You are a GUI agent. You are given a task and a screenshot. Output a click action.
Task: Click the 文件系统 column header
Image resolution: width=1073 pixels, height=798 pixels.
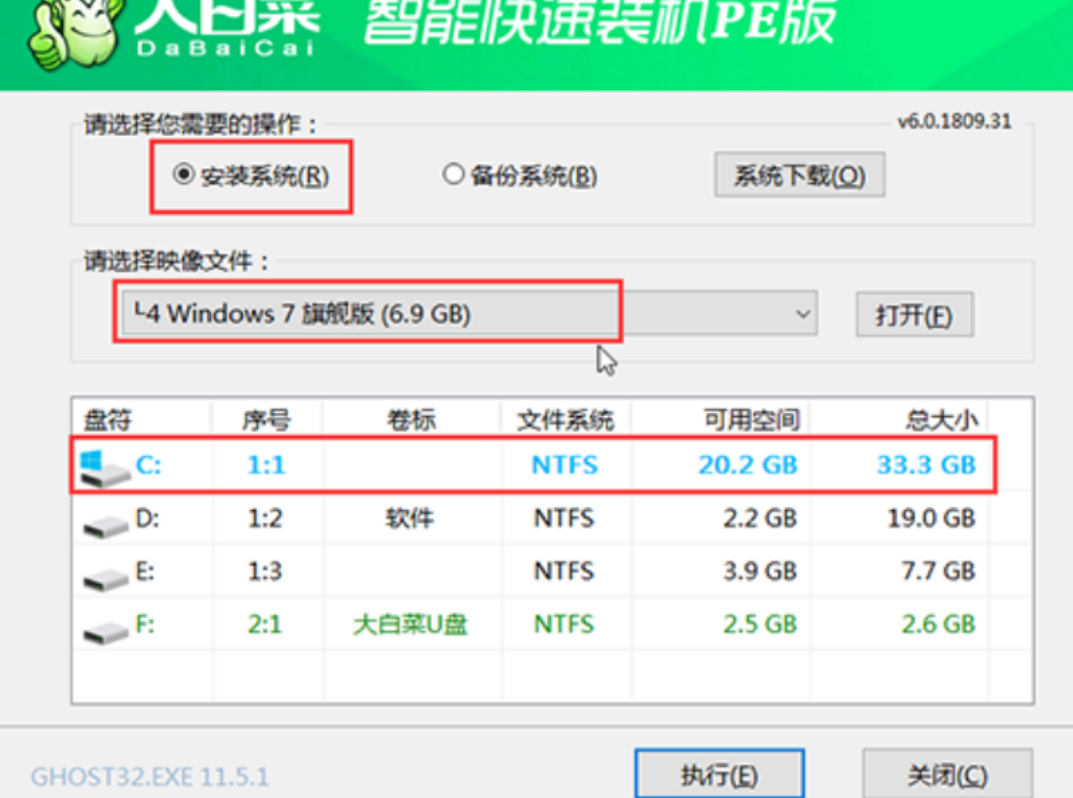pyautogui.click(x=565, y=420)
